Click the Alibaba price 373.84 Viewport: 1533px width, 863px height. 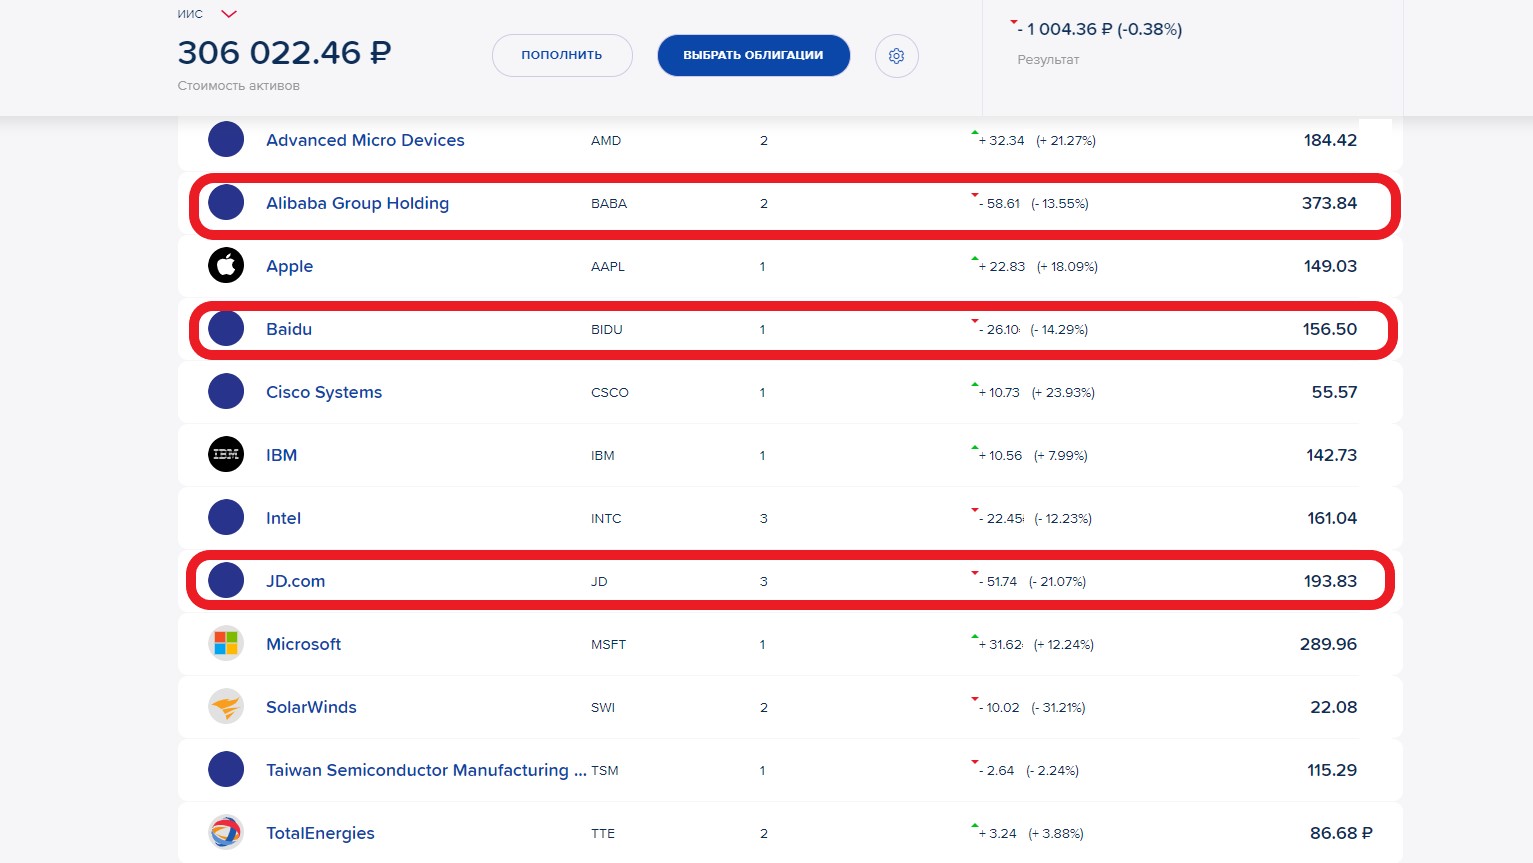(1329, 203)
